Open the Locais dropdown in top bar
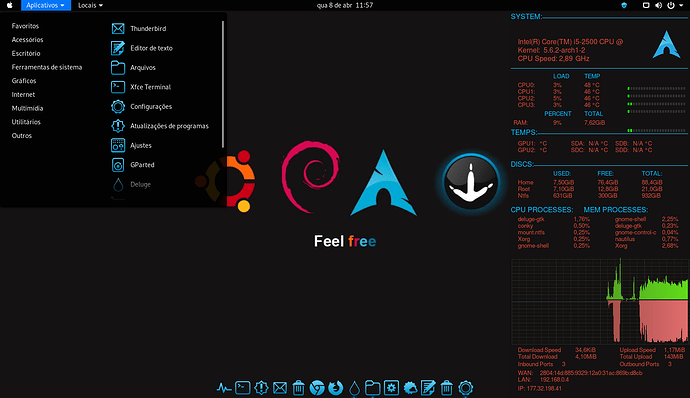This screenshot has height=398, width=690. [x=90, y=5]
